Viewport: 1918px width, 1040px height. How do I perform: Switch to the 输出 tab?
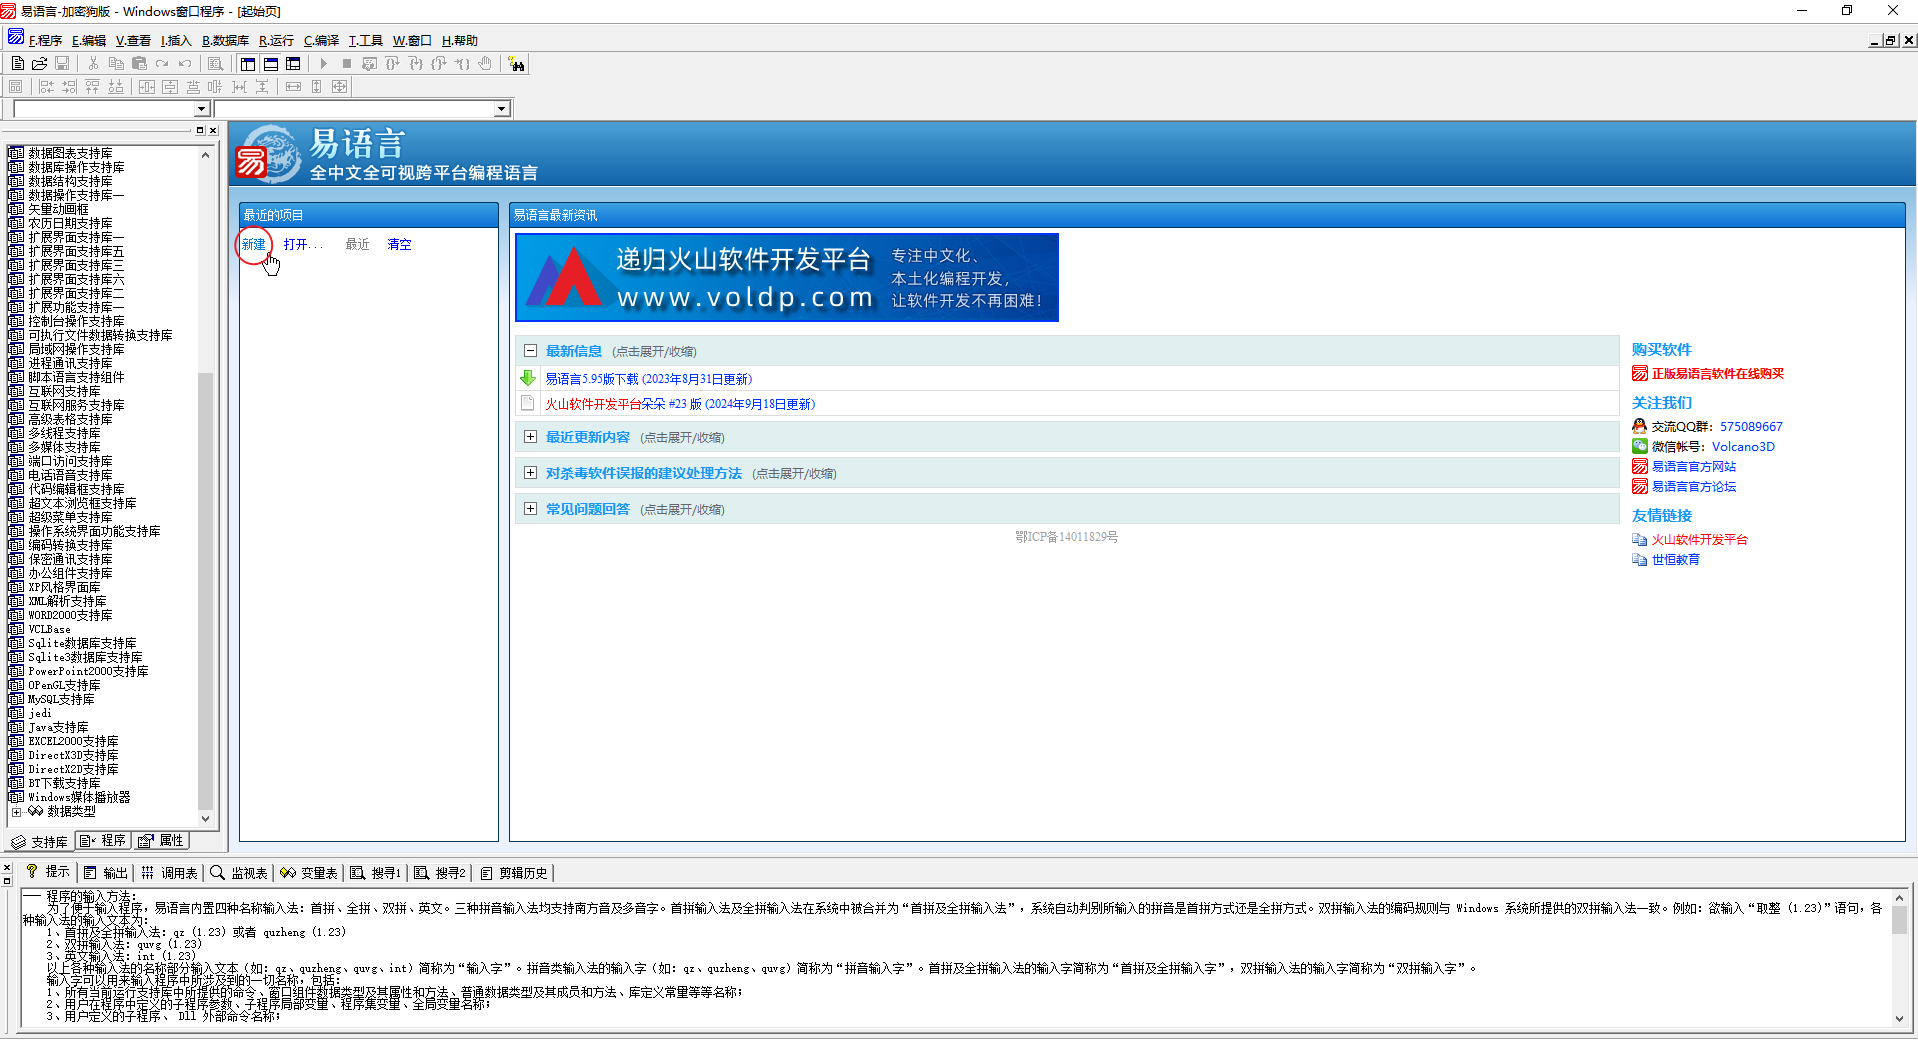pyautogui.click(x=106, y=872)
